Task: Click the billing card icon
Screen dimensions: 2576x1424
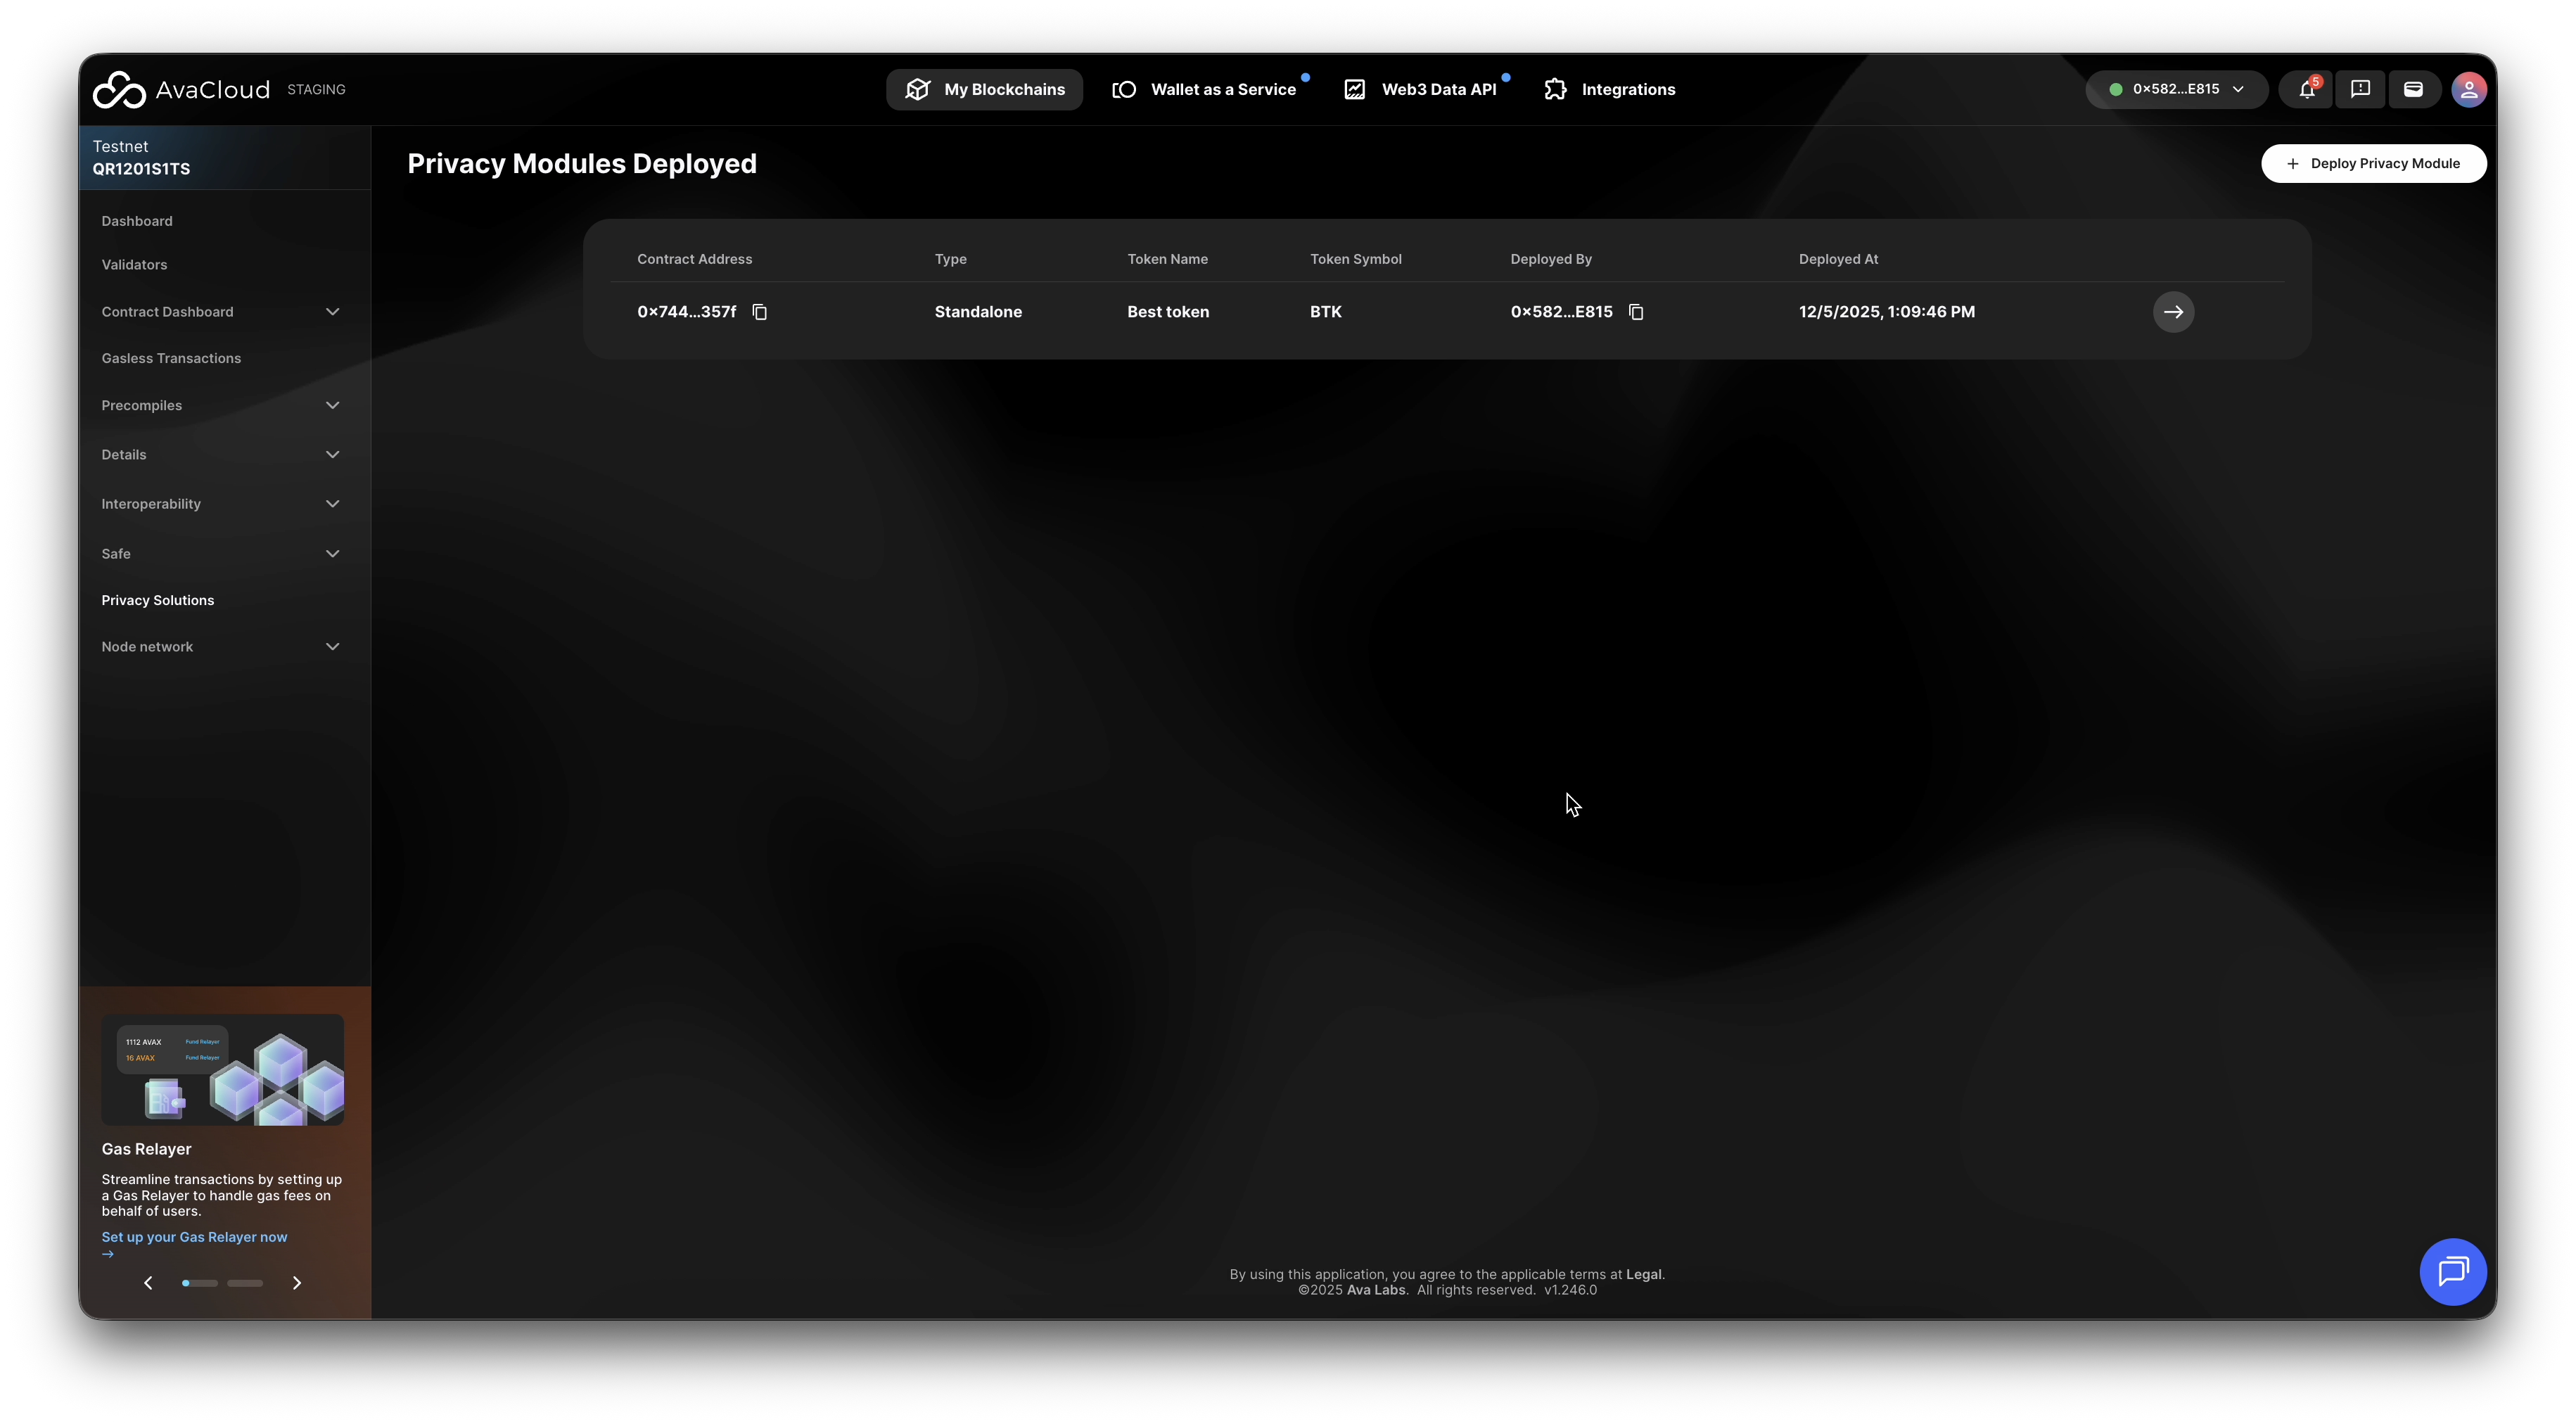Action: [2413, 90]
